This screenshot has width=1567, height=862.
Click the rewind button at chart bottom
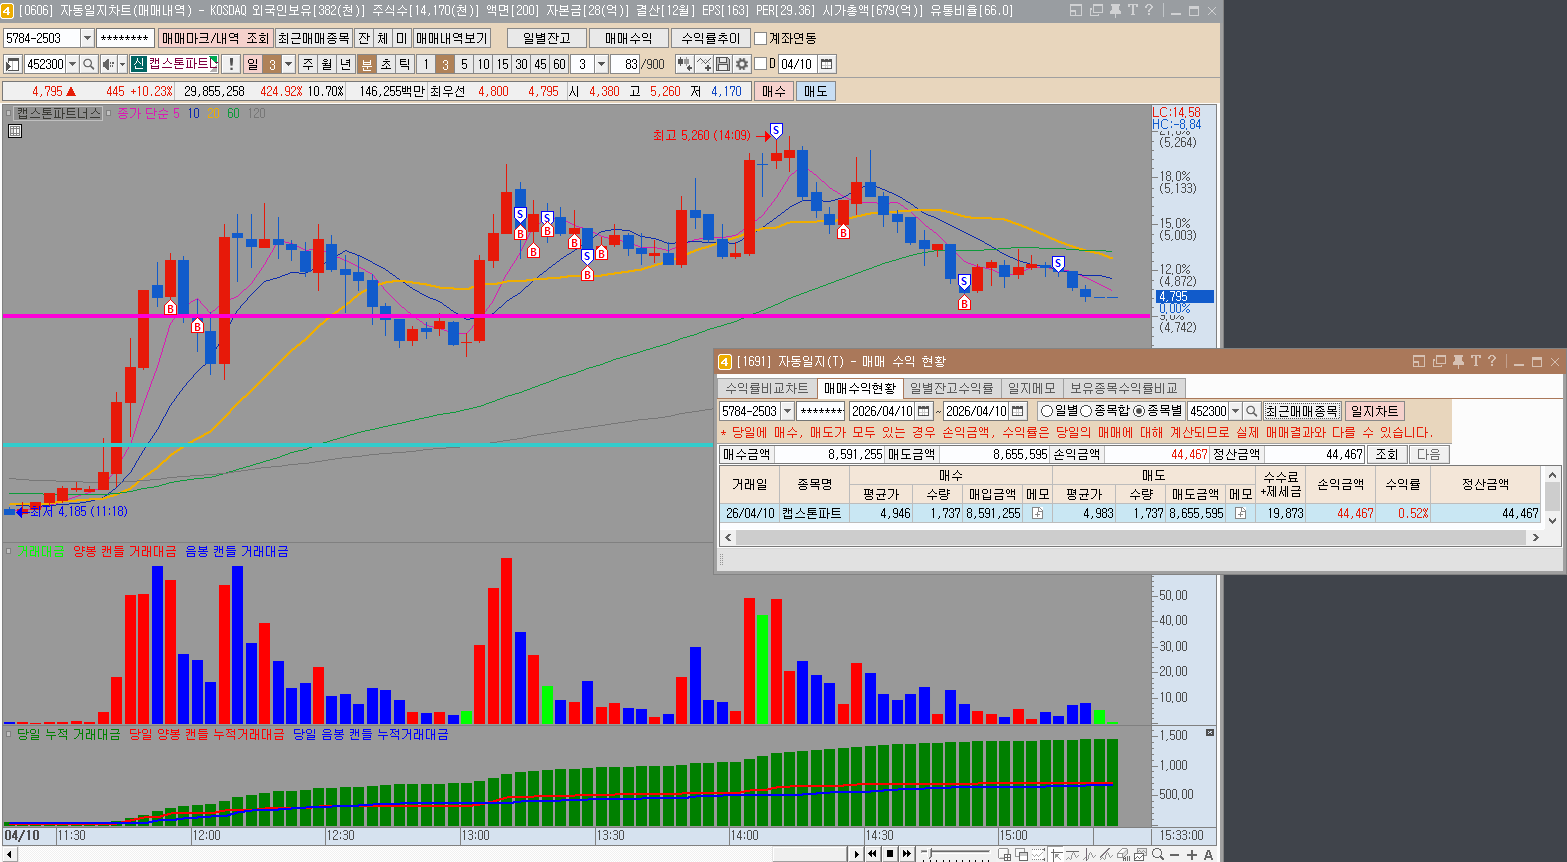(x=873, y=854)
